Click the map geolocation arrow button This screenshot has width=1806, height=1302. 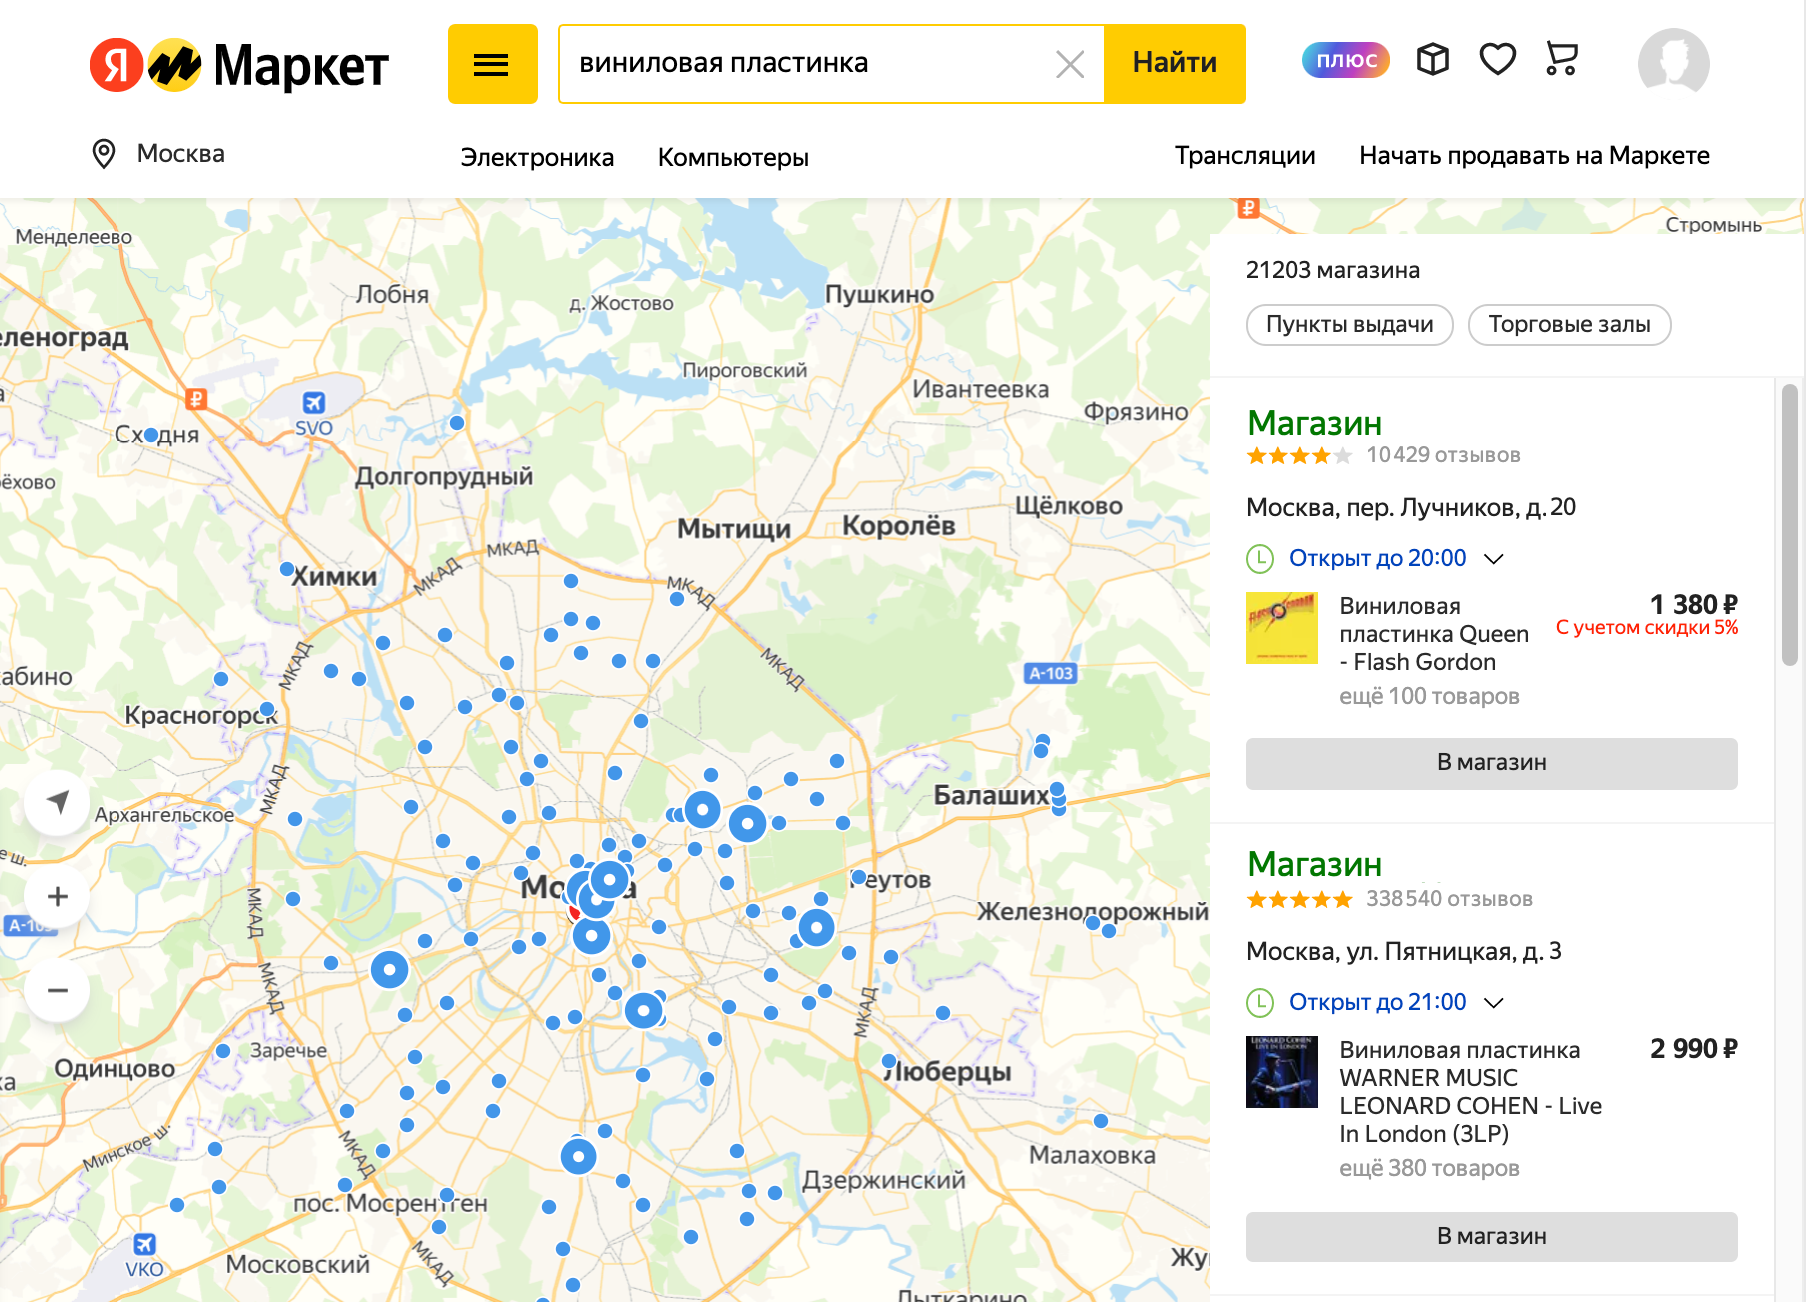(x=58, y=802)
